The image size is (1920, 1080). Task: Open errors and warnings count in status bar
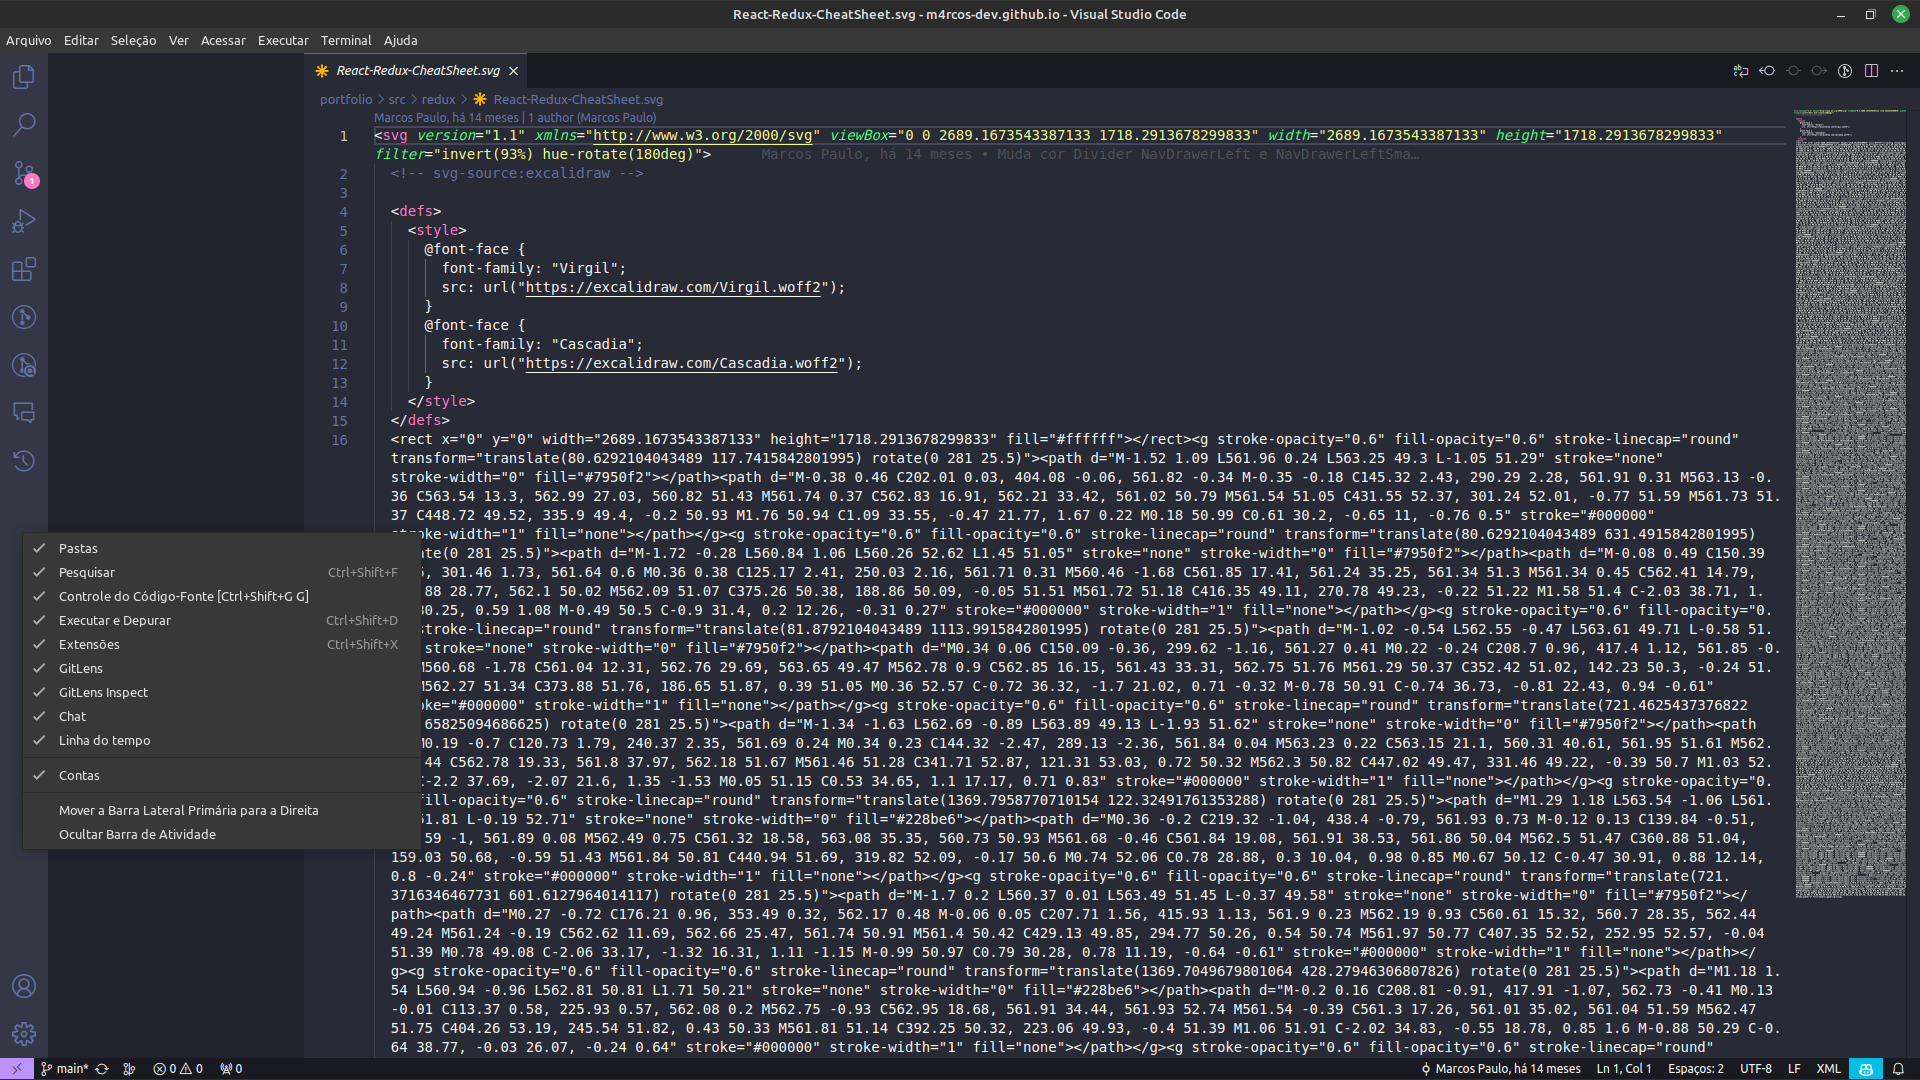point(178,1069)
